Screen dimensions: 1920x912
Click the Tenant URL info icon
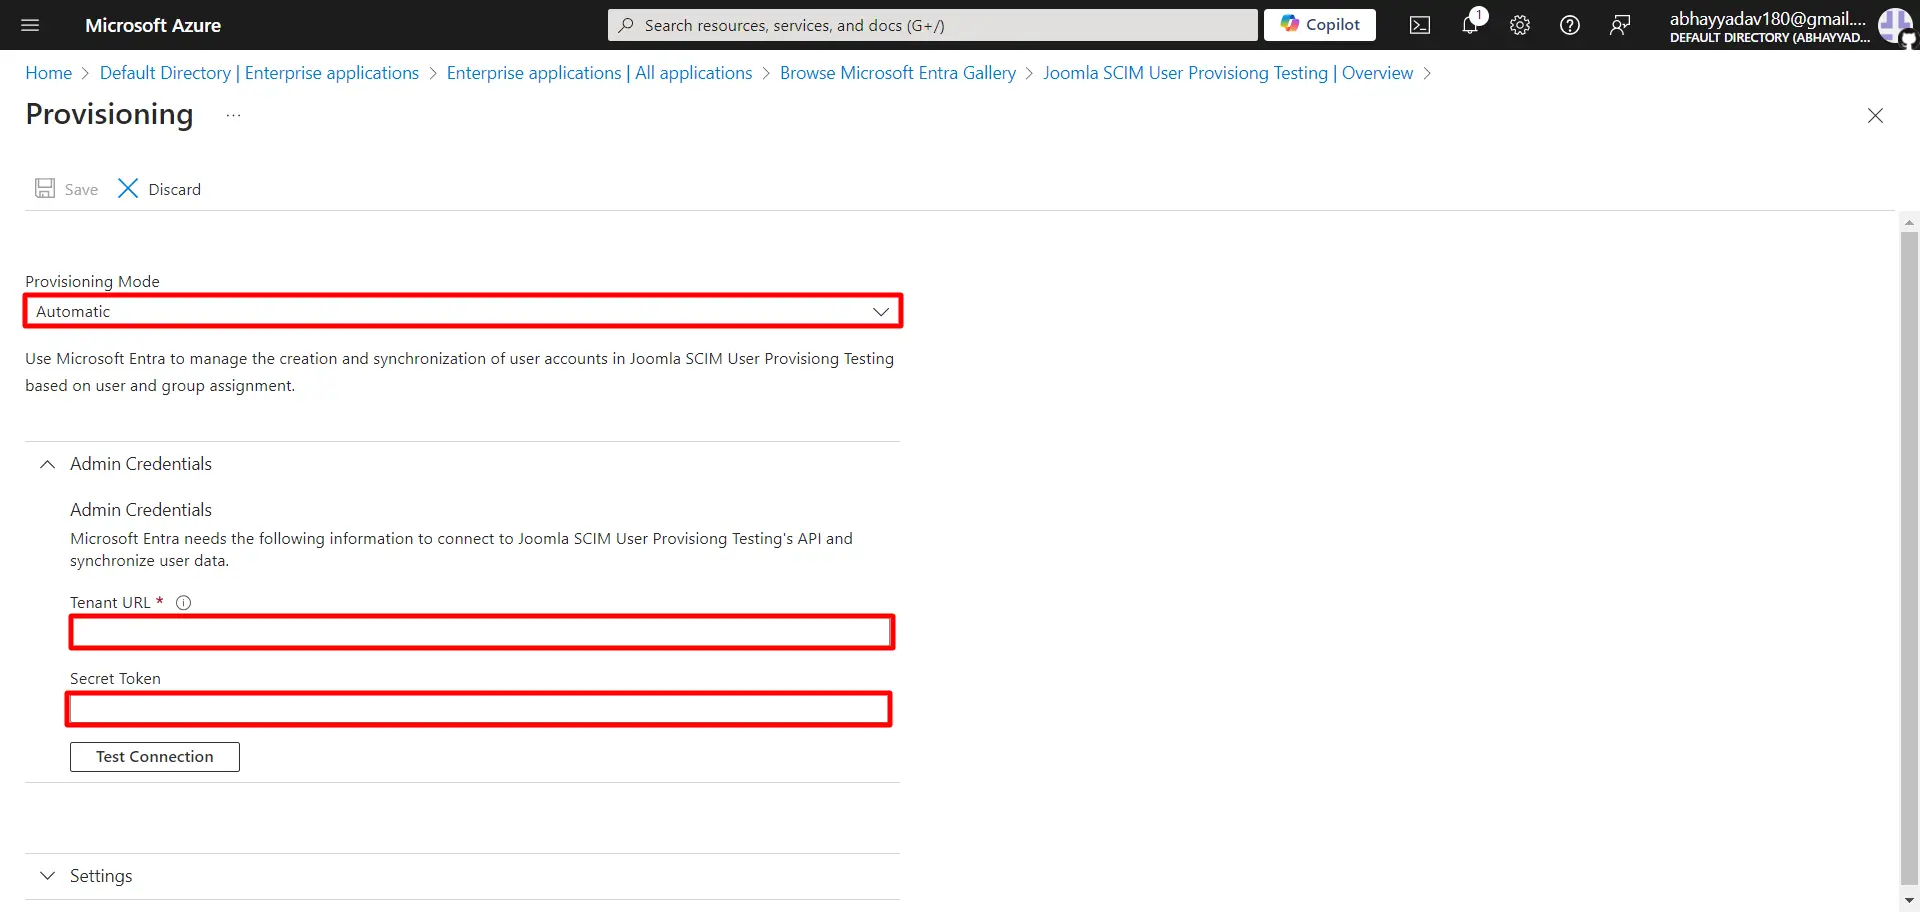(183, 603)
